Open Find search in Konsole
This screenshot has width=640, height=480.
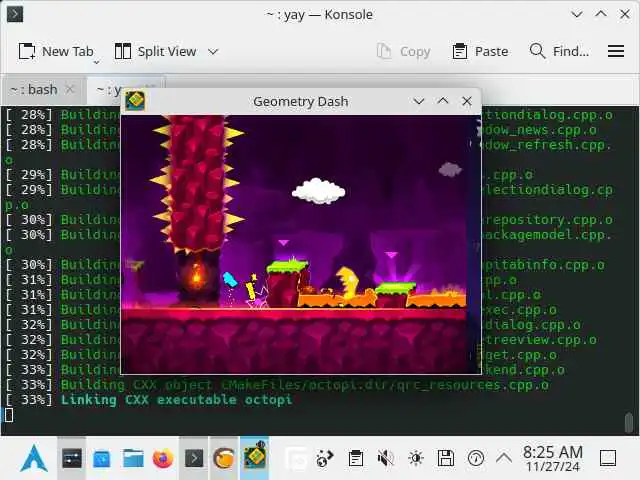(559, 52)
